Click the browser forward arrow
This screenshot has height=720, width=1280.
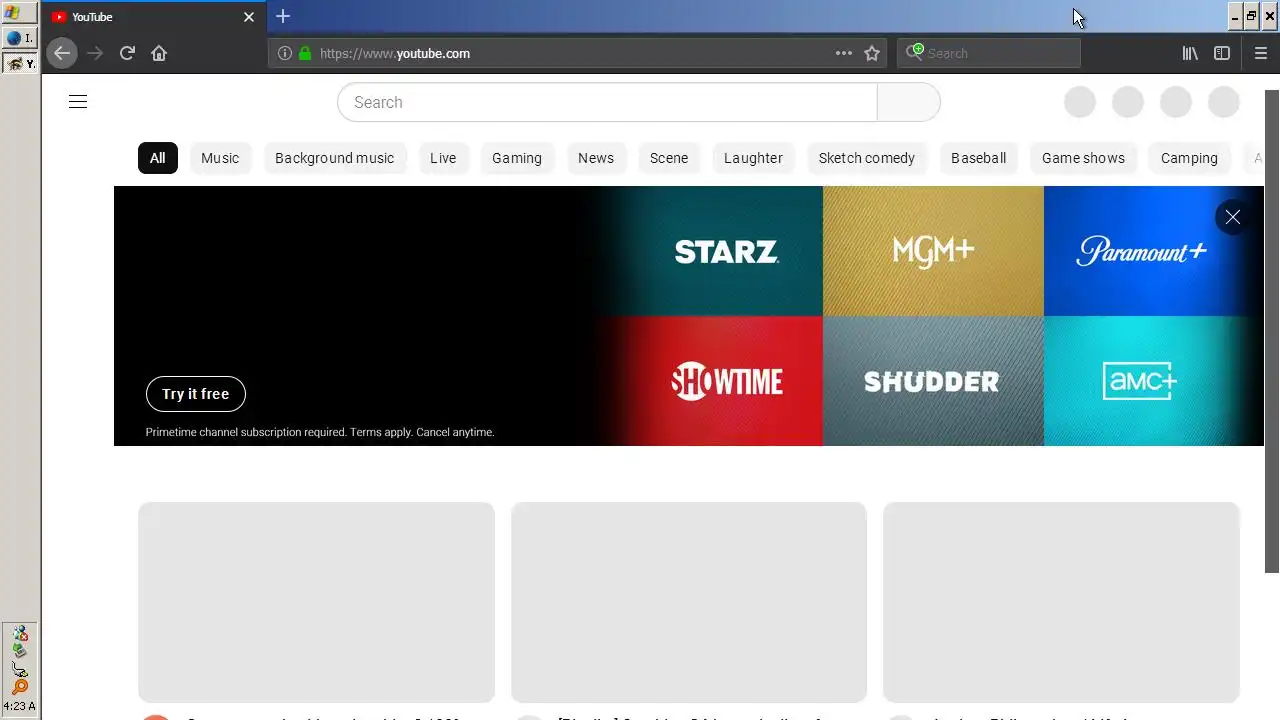[95, 53]
